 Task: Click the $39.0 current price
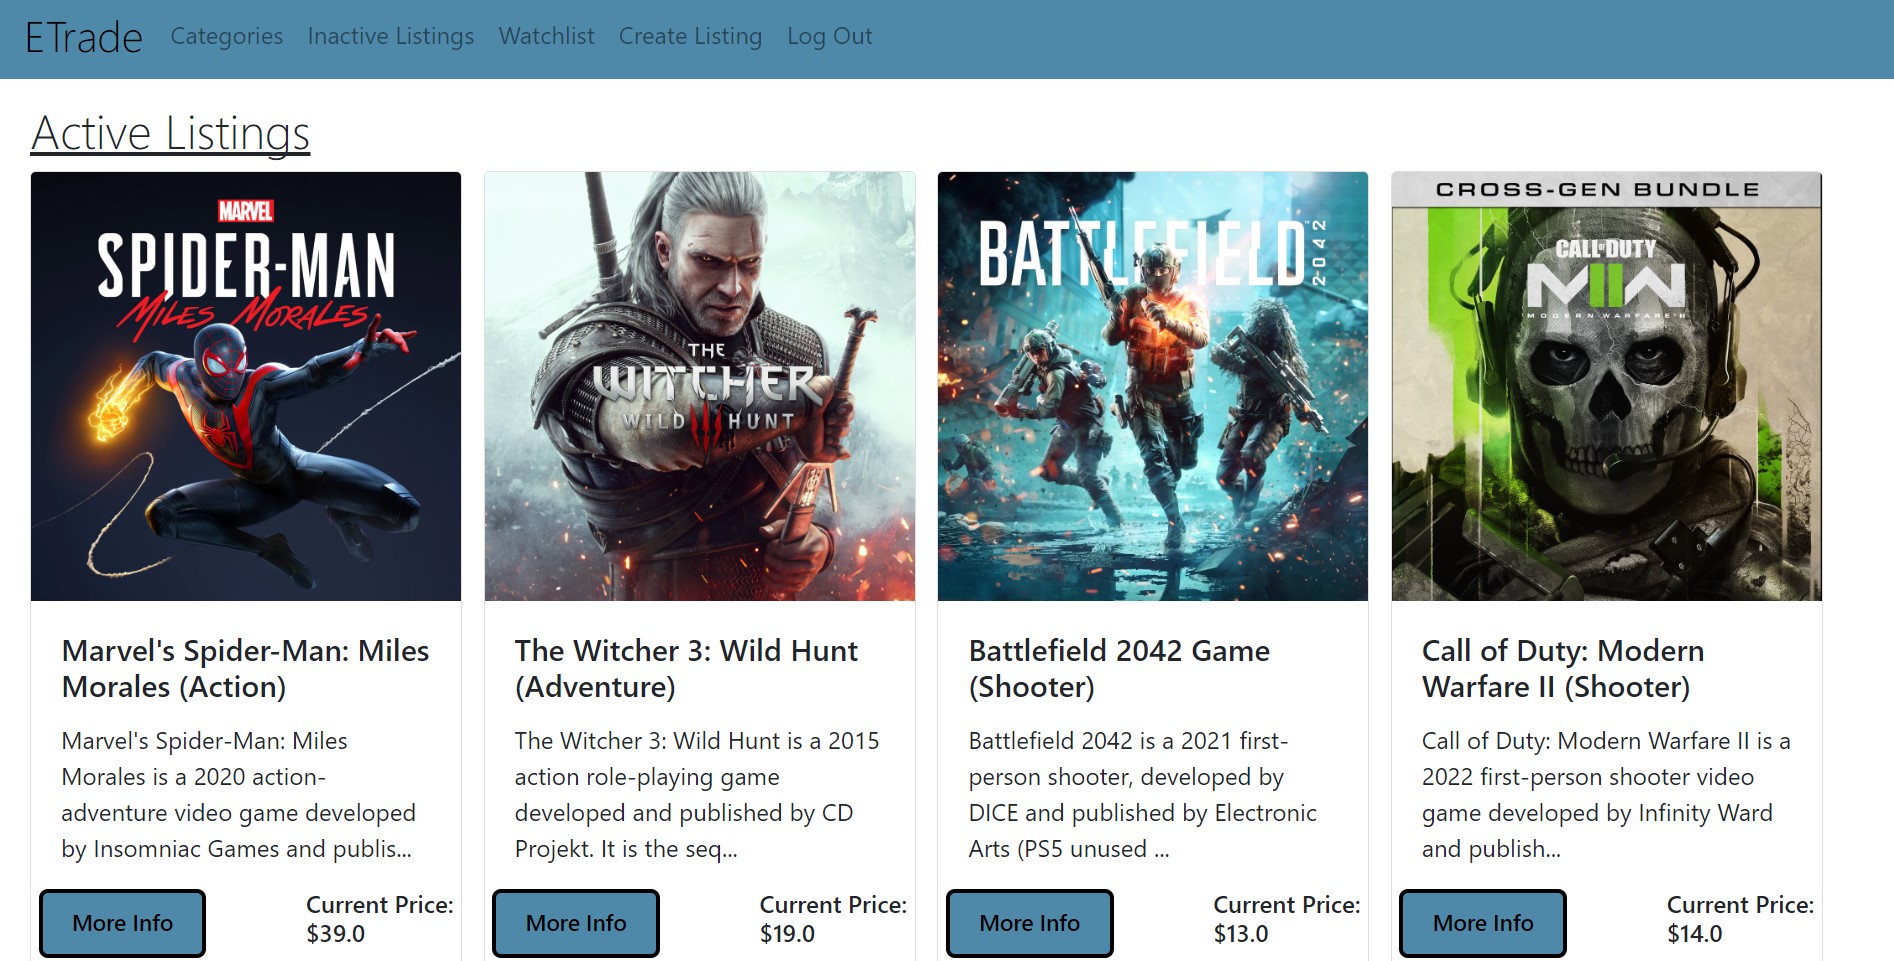pos(336,934)
